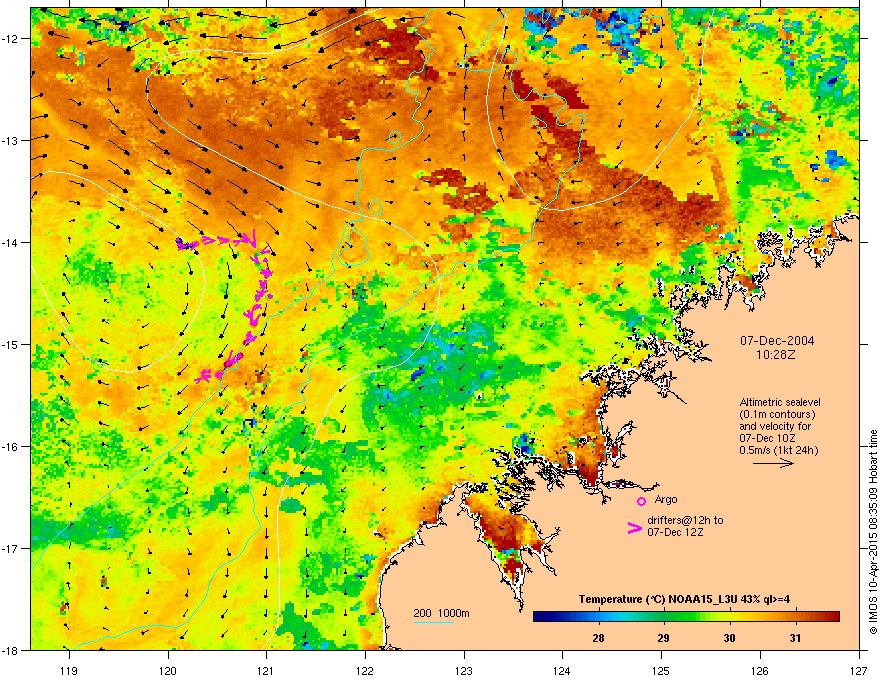Viewport: 880px width, 680px height.
Task: Click the "10:28Z" time label
Action: click(x=775, y=355)
